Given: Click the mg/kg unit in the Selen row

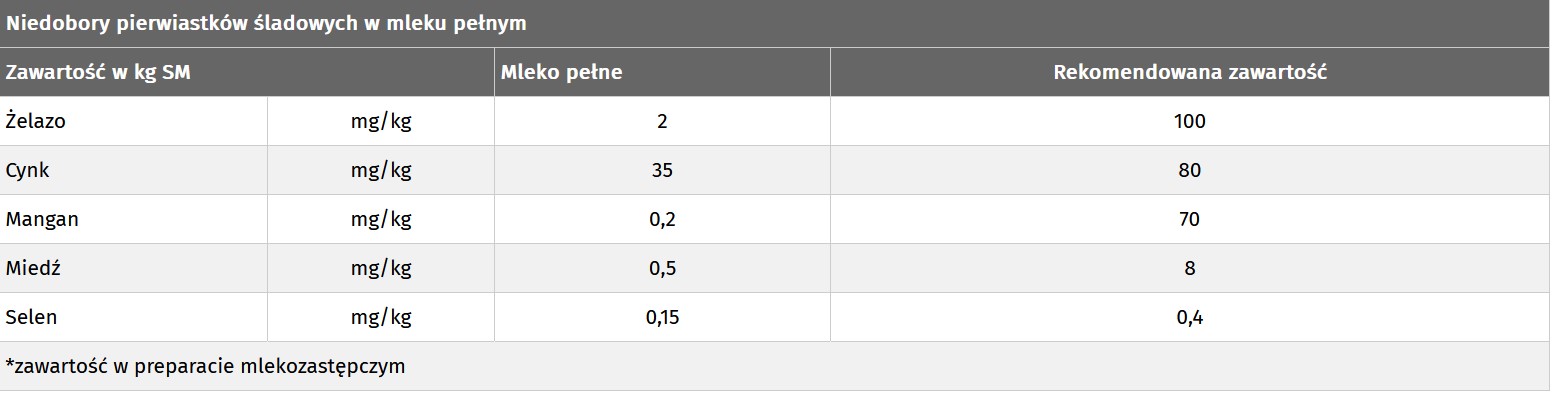Looking at the screenshot, I should point(381,318).
